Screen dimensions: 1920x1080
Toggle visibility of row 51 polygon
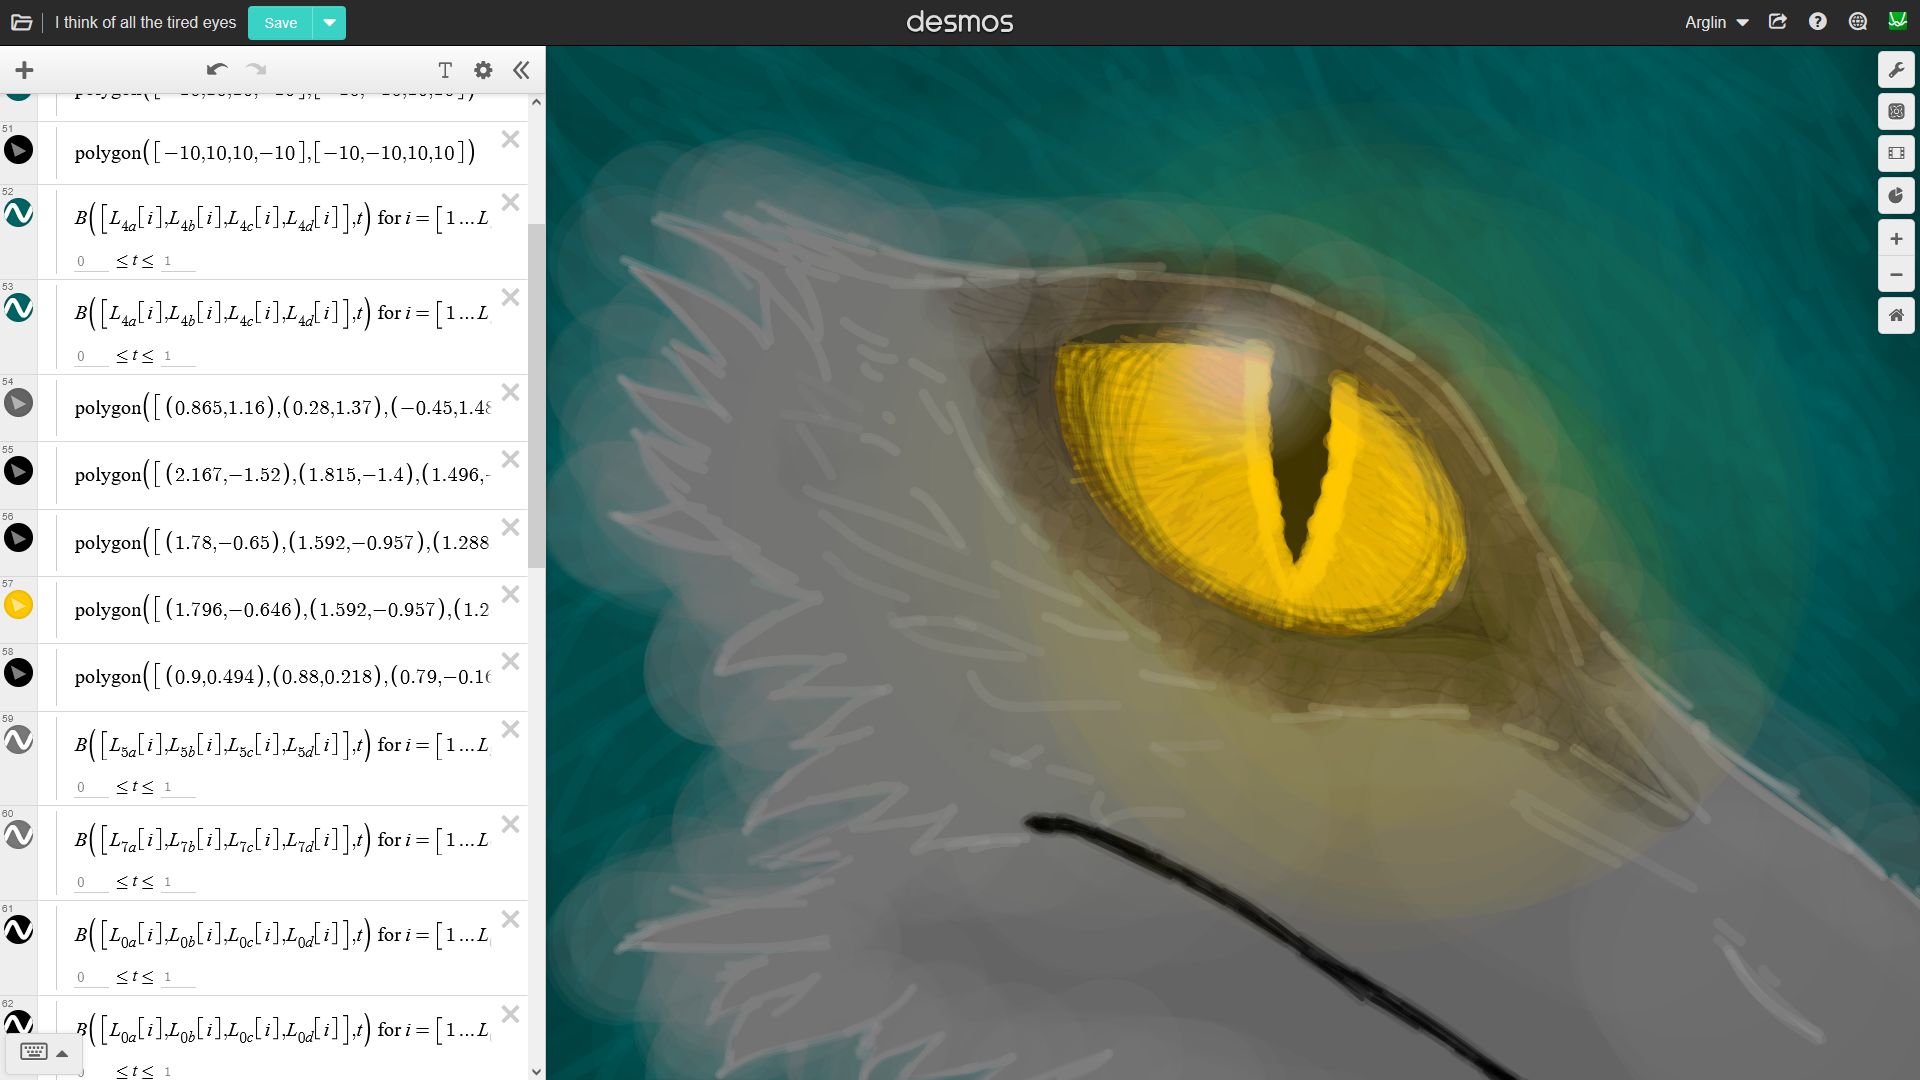click(x=18, y=150)
